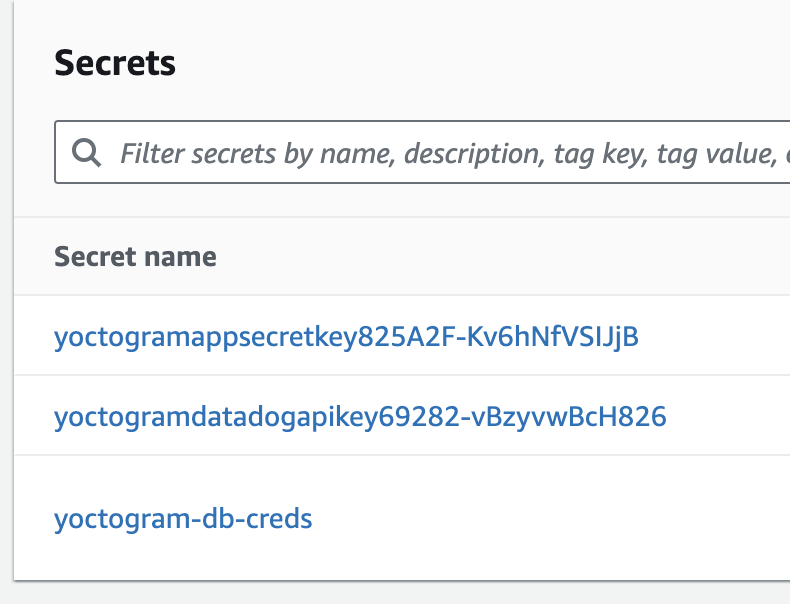Click the Secret name header row blank area
The width and height of the screenshot is (790, 604).
coord(500,257)
